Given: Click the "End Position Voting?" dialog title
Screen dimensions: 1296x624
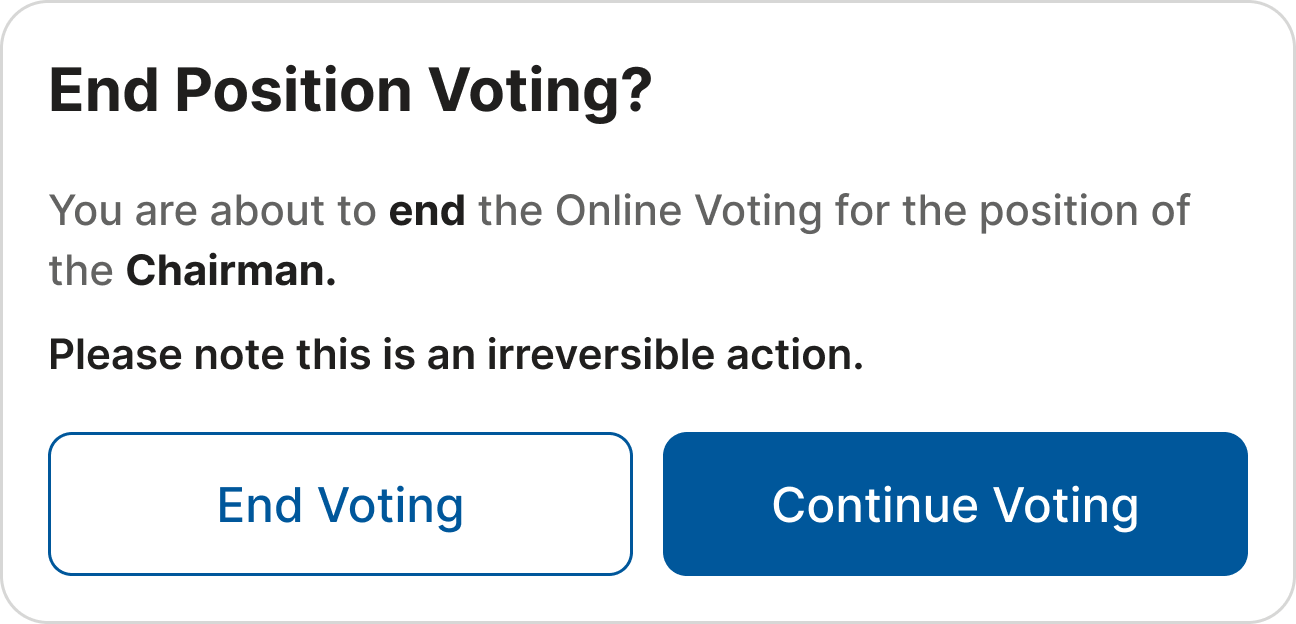Looking at the screenshot, I should click(x=350, y=92).
